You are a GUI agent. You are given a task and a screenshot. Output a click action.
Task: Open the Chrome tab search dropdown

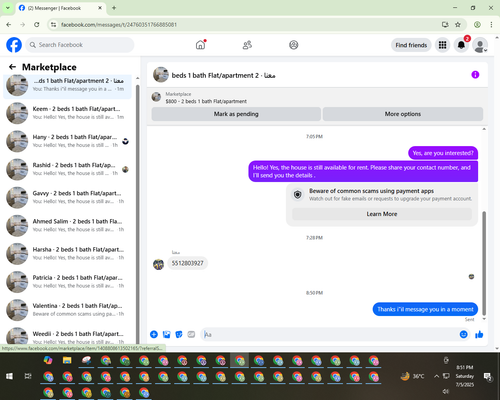[x=7, y=8]
